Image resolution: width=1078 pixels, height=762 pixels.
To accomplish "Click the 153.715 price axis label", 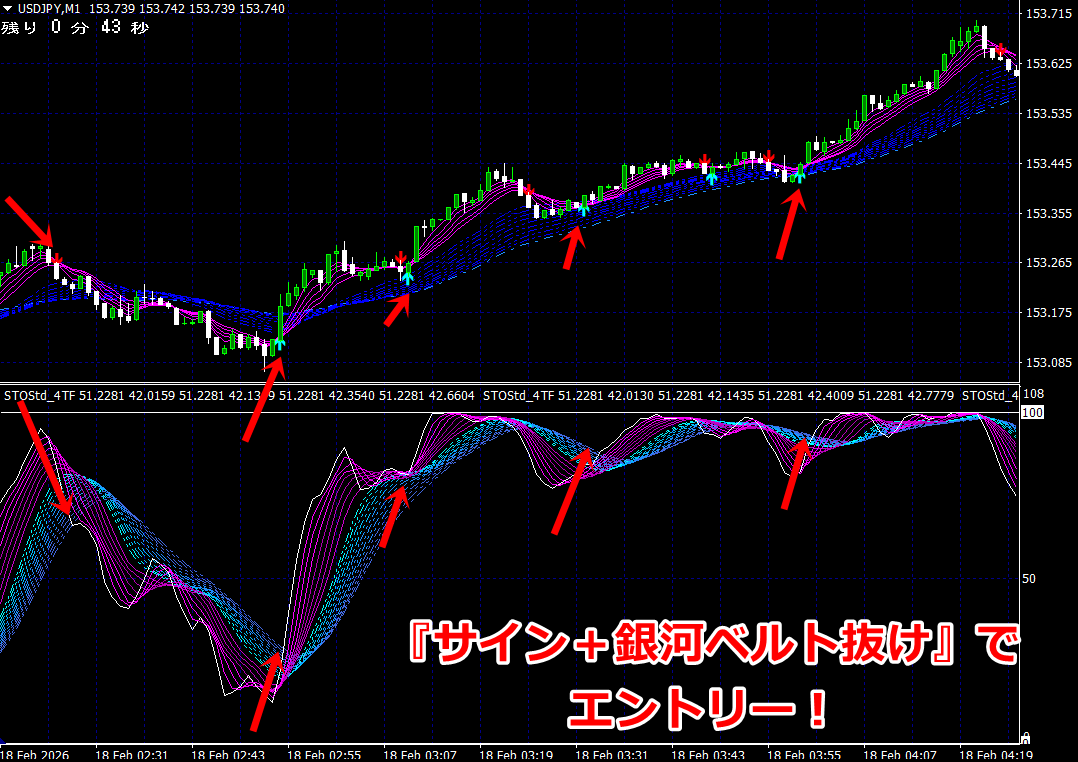I will (x=1048, y=14).
